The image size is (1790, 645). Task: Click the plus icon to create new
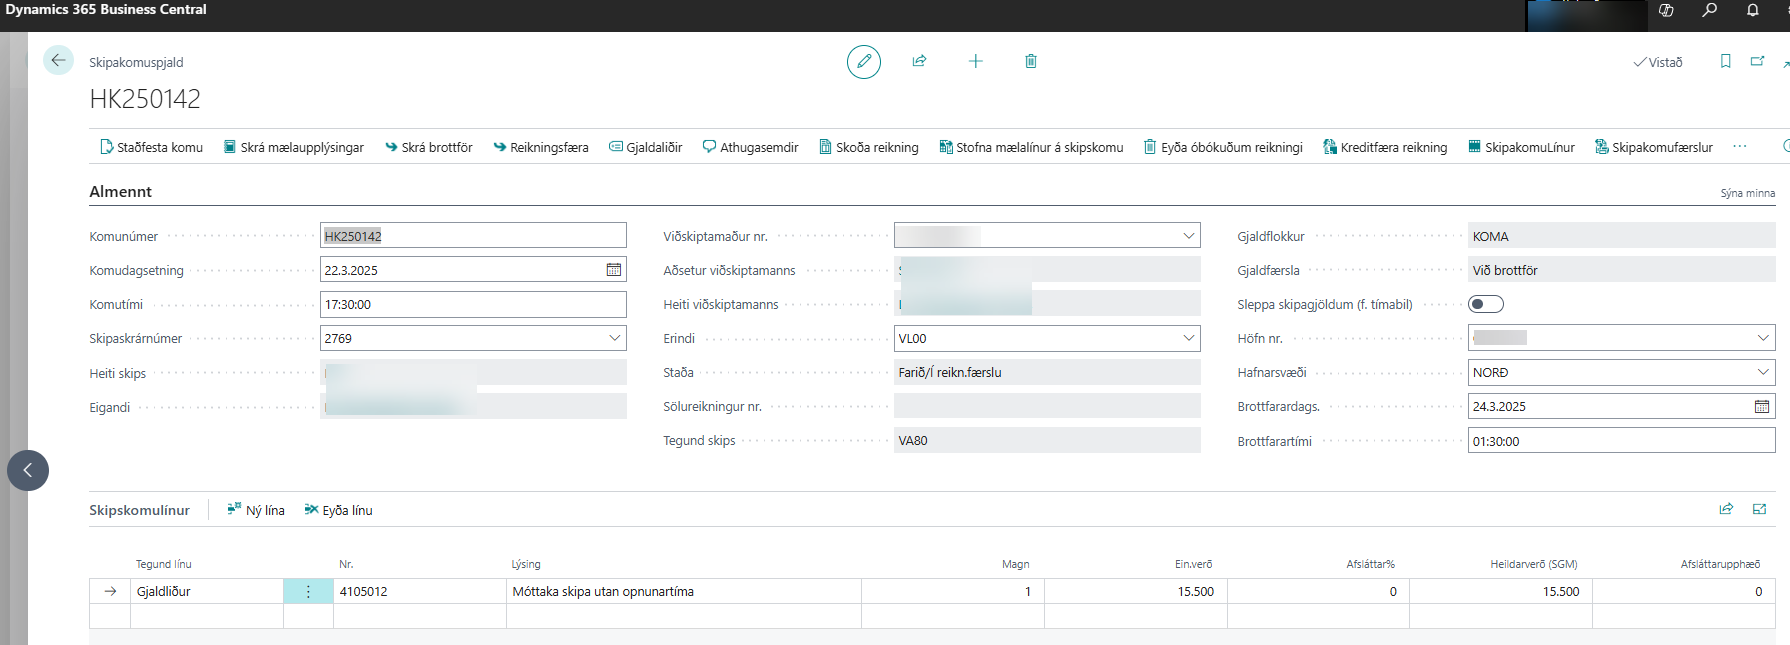coord(975,62)
